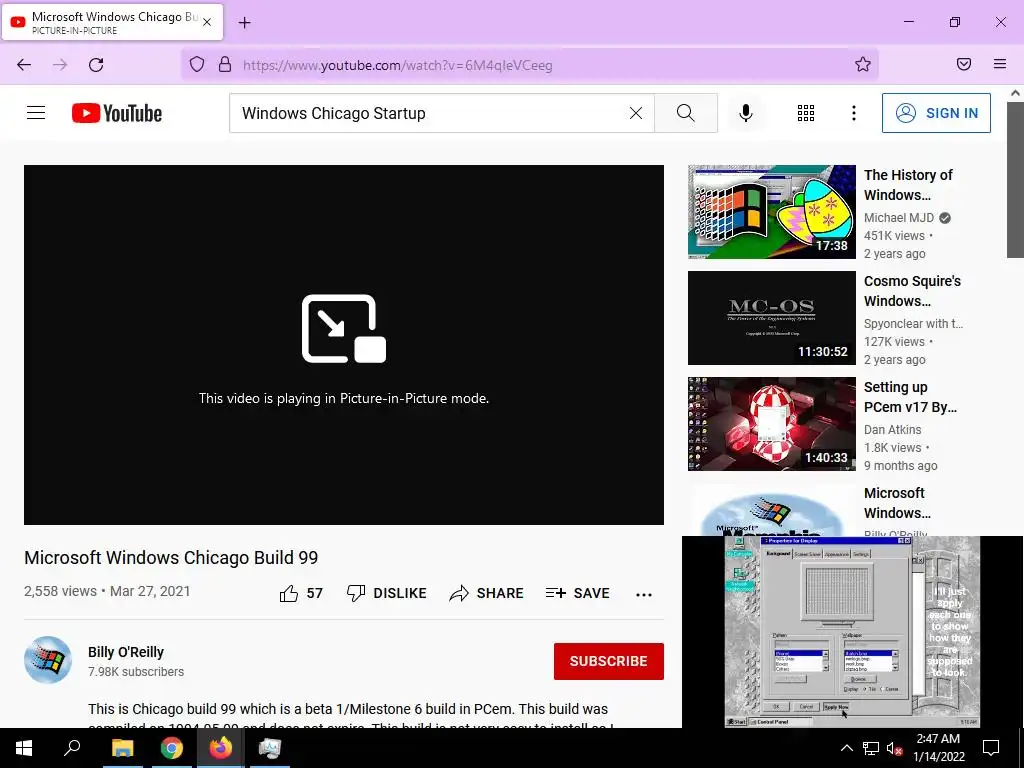
Task: Save the video to a playlist
Action: [x=577, y=593]
